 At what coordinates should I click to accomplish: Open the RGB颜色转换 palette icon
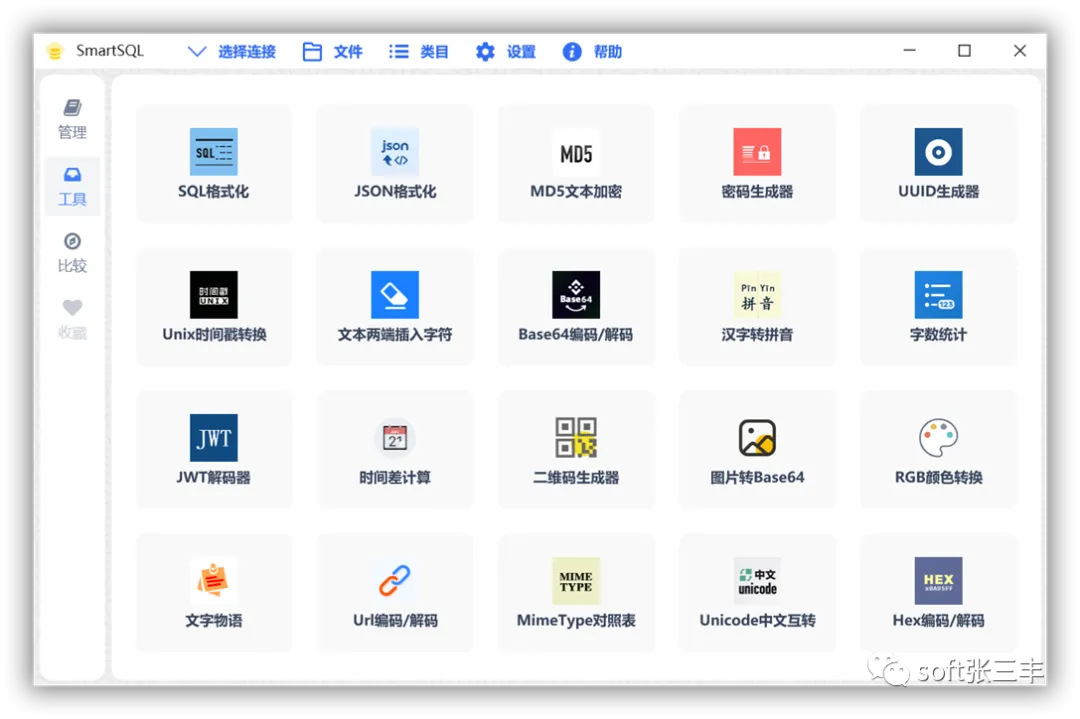938,437
